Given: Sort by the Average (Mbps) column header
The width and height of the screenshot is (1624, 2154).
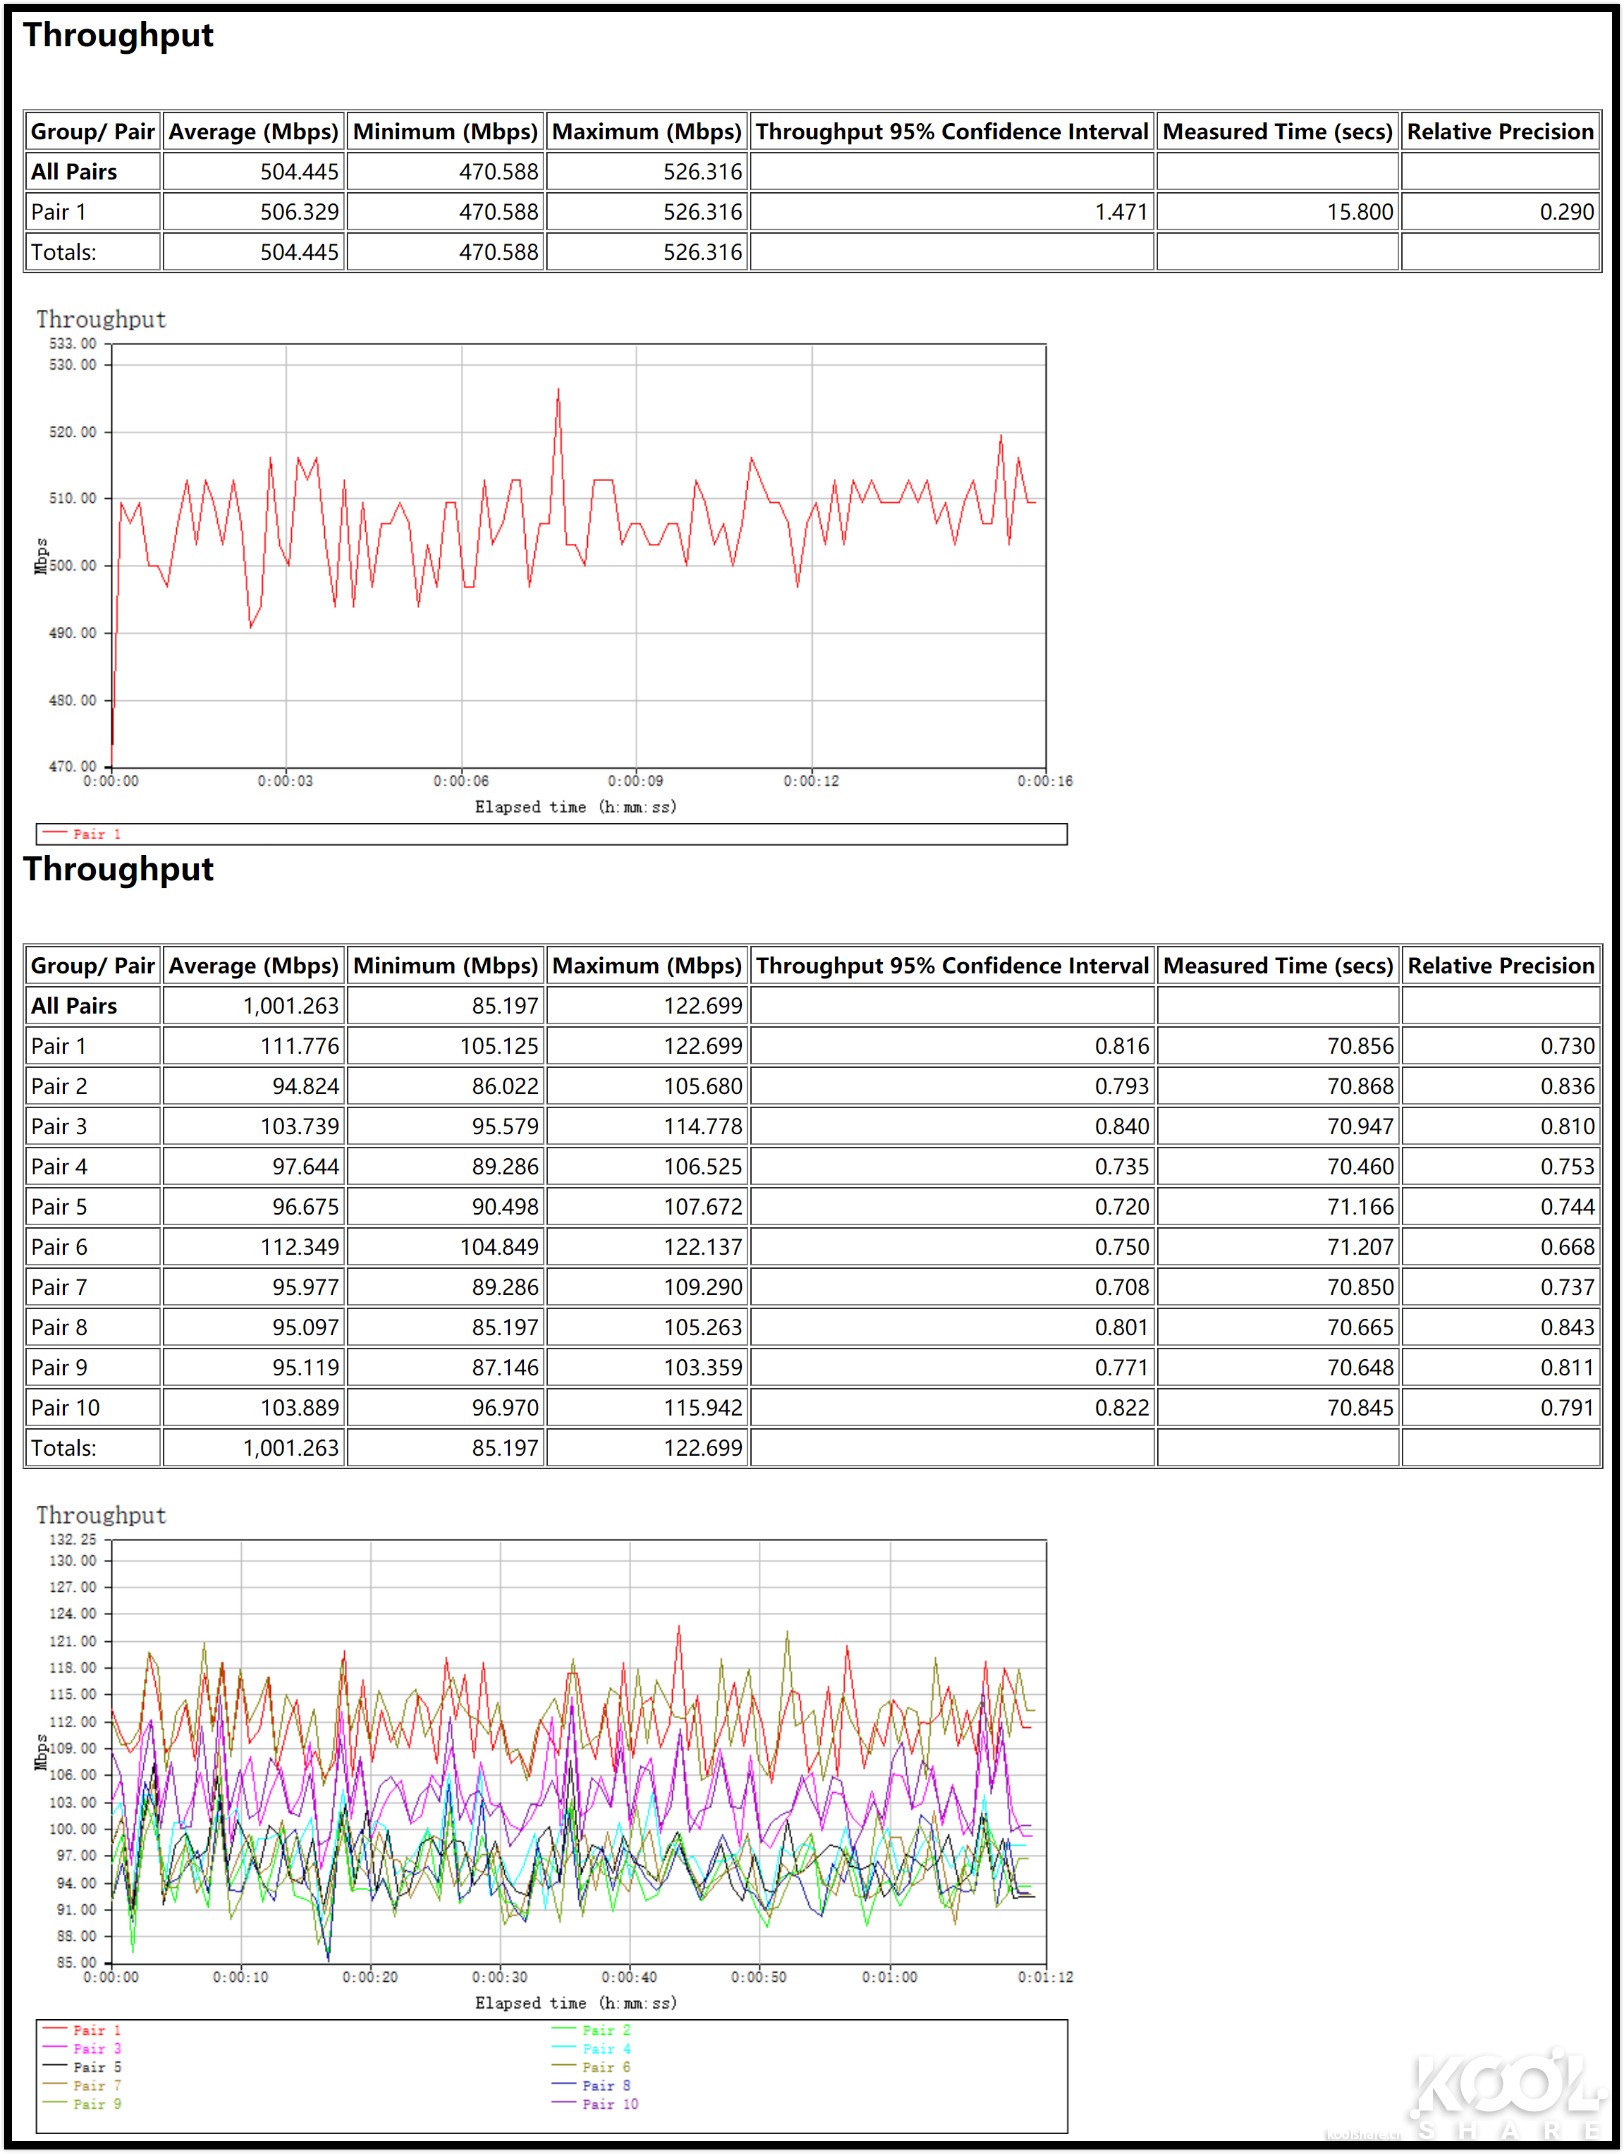Looking at the screenshot, I should [x=252, y=131].
